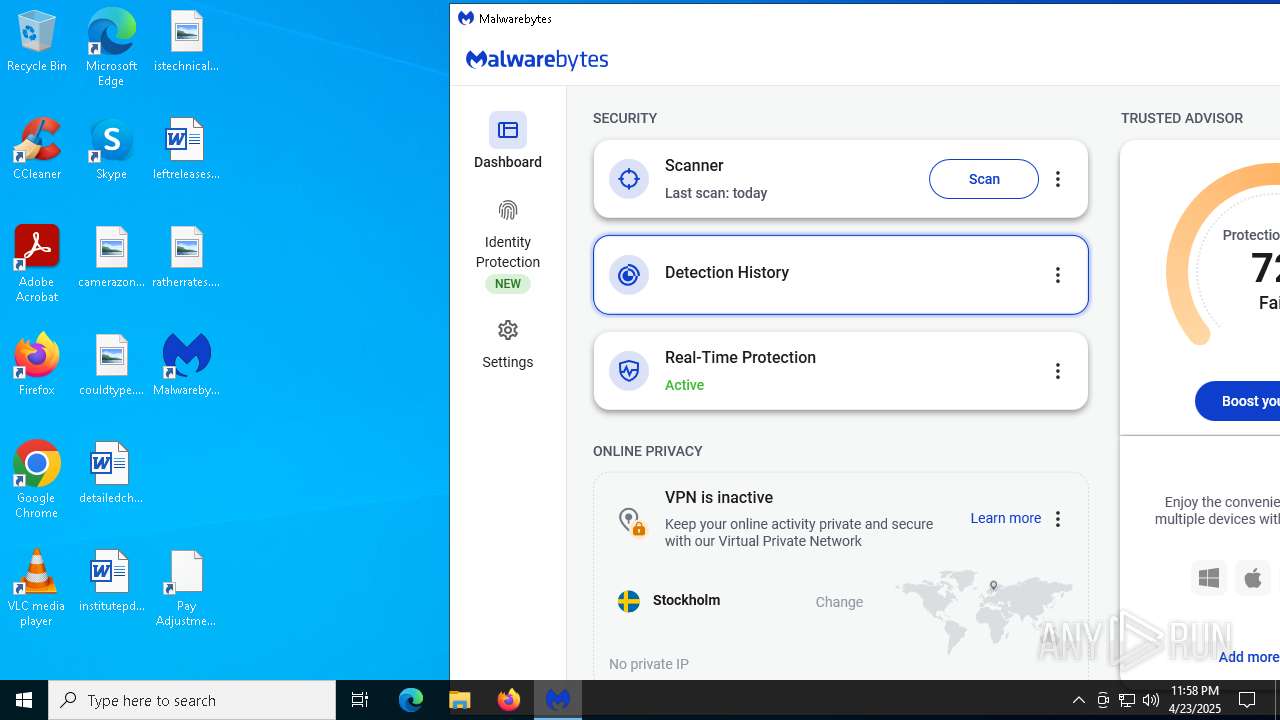Click the VPN location lock icon

[x=631, y=521]
